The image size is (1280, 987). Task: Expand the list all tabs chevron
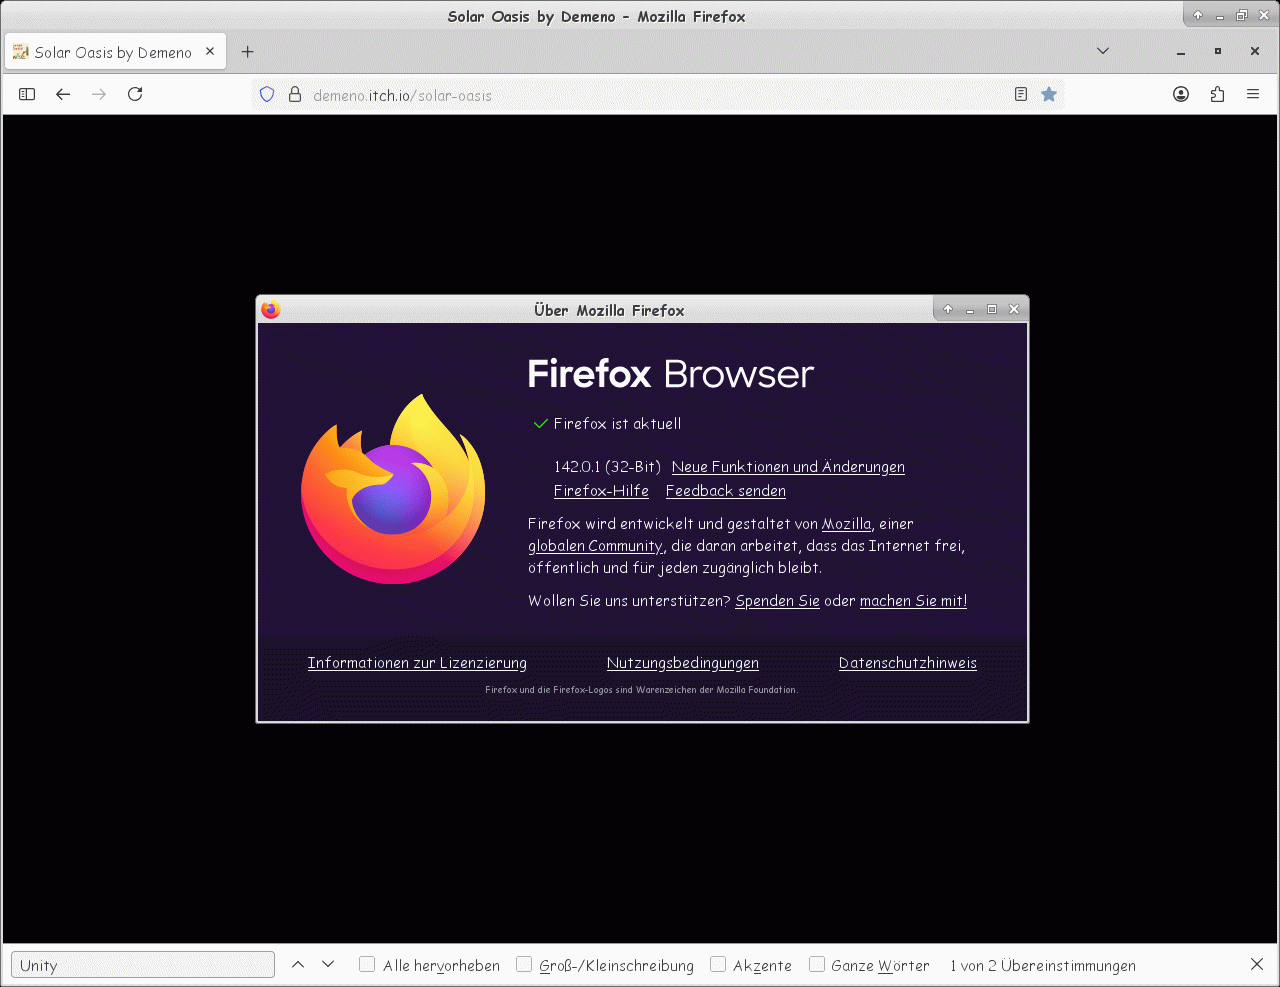tap(1103, 51)
